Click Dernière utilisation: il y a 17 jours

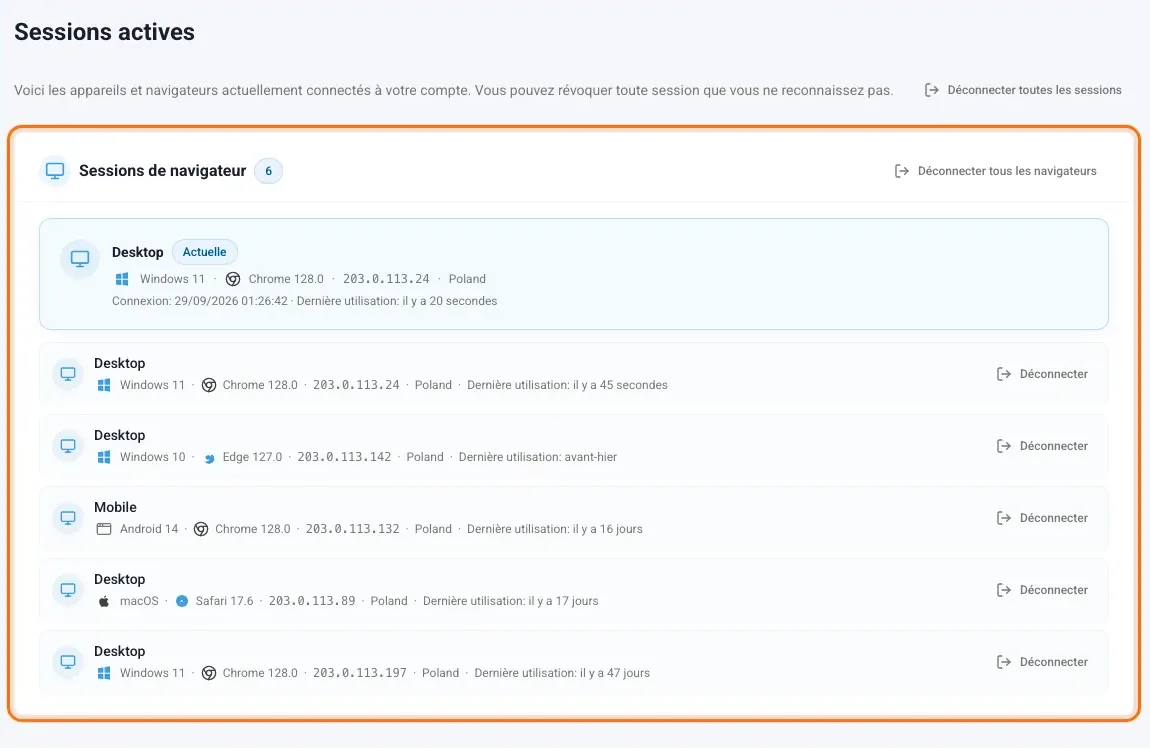click(x=510, y=601)
